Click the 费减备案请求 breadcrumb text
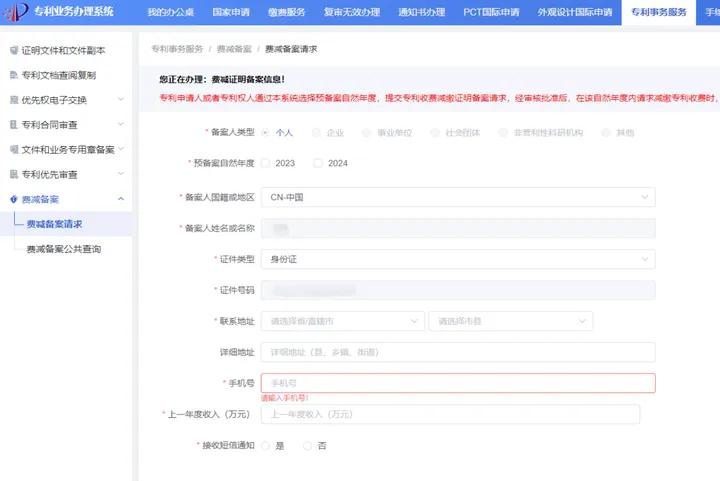The height and width of the screenshot is (481, 720). tap(291, 49)
